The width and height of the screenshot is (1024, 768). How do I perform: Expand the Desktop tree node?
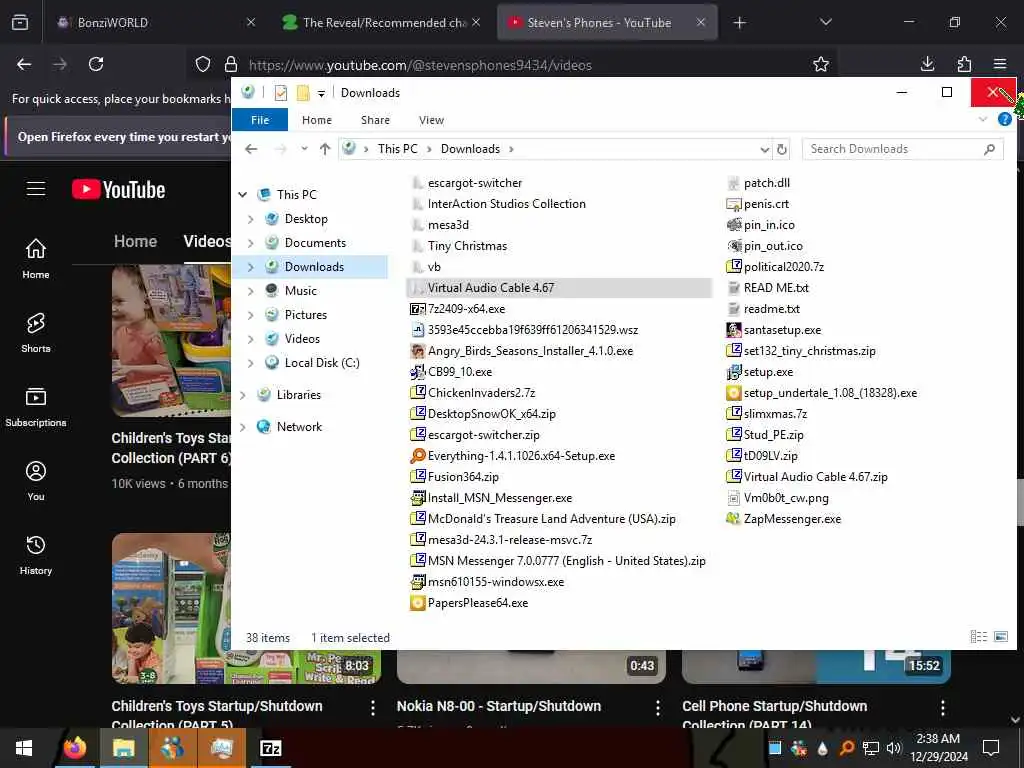[251, 219]
